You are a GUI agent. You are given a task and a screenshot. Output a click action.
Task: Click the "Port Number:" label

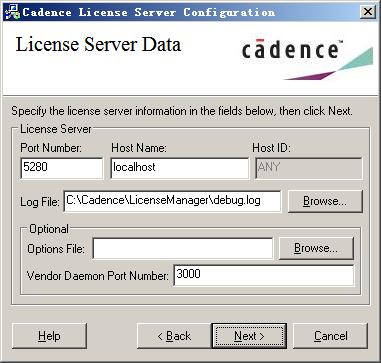pyautogui.click(x=51, y=148)
